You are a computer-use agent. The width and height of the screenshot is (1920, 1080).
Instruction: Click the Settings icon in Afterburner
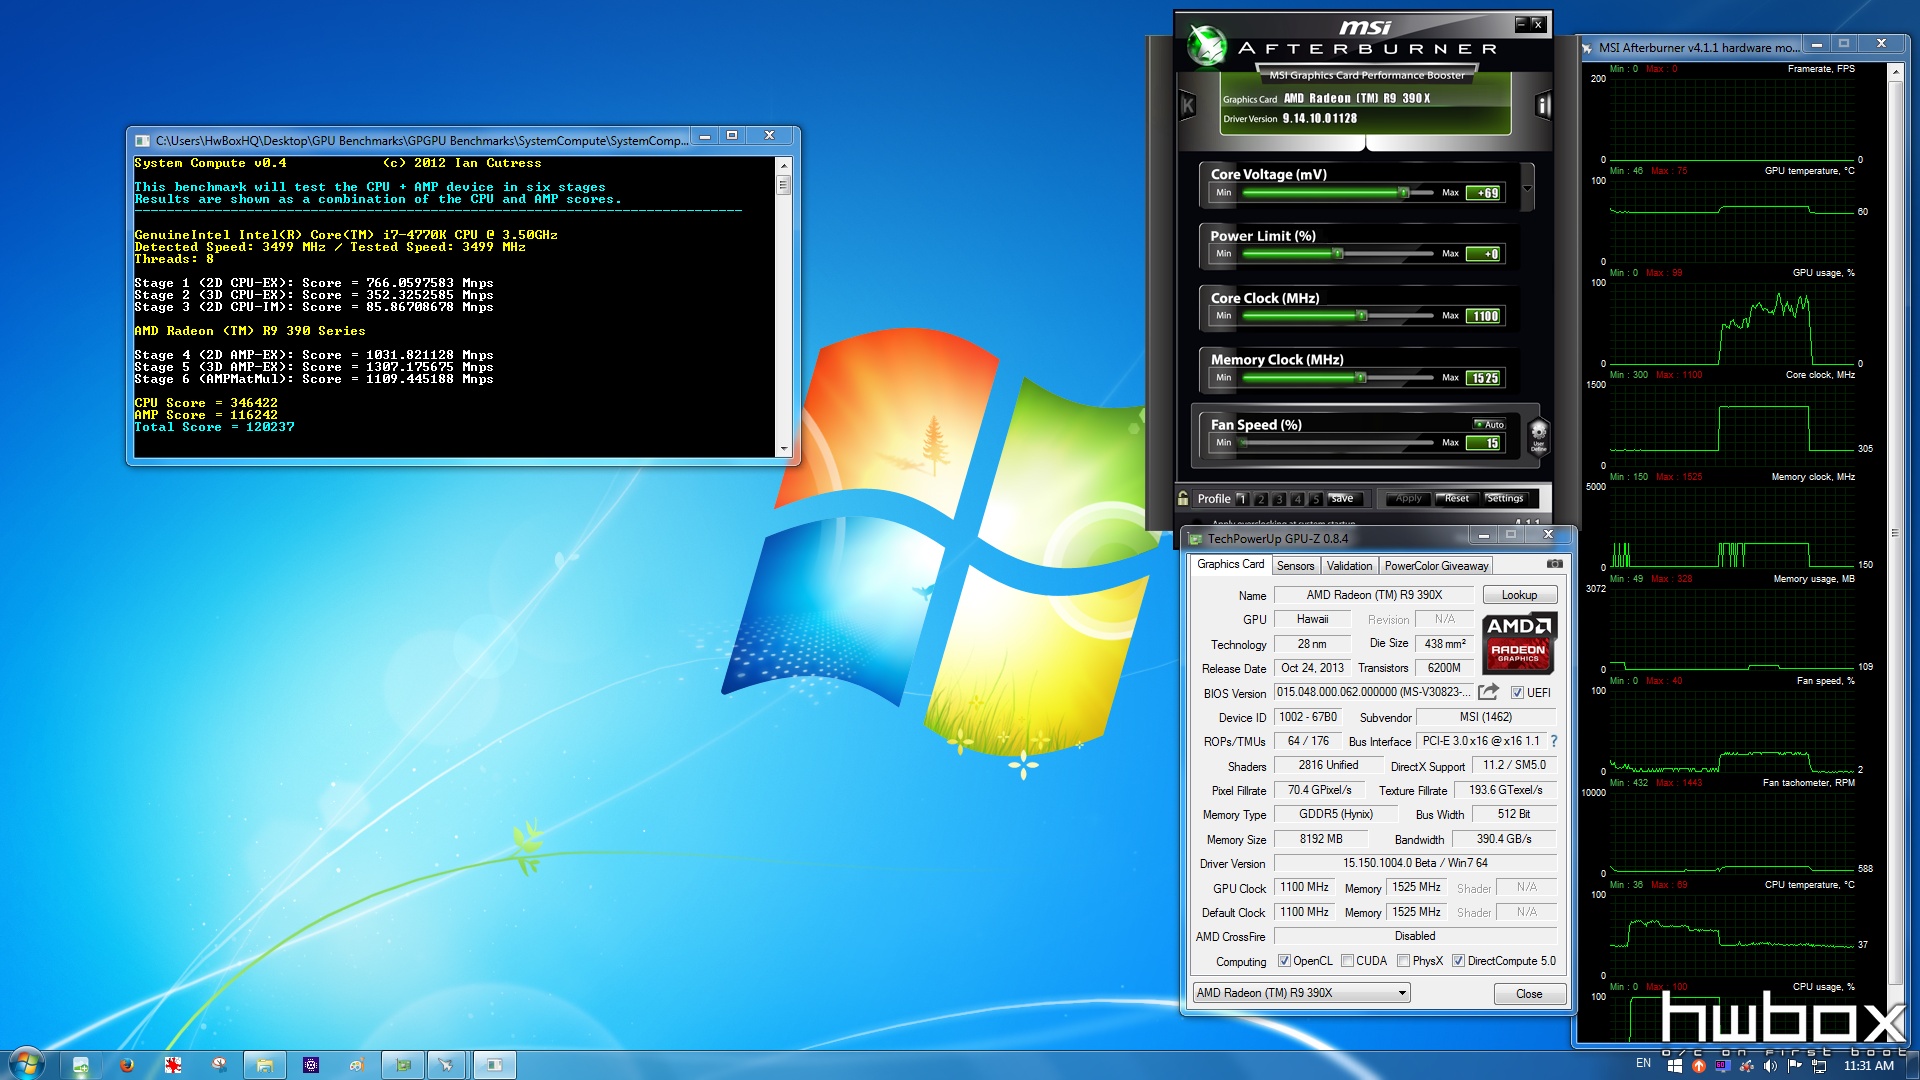click(1503, 497)
